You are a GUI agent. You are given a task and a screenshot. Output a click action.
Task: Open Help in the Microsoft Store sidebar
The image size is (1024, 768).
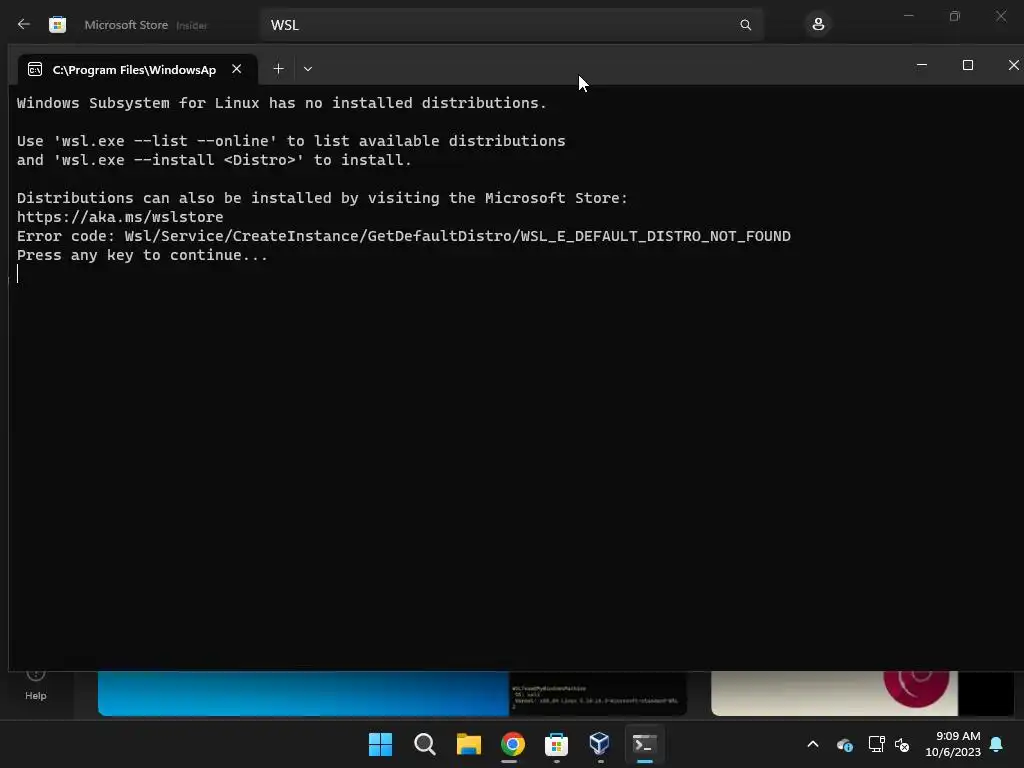coord(36,686)
